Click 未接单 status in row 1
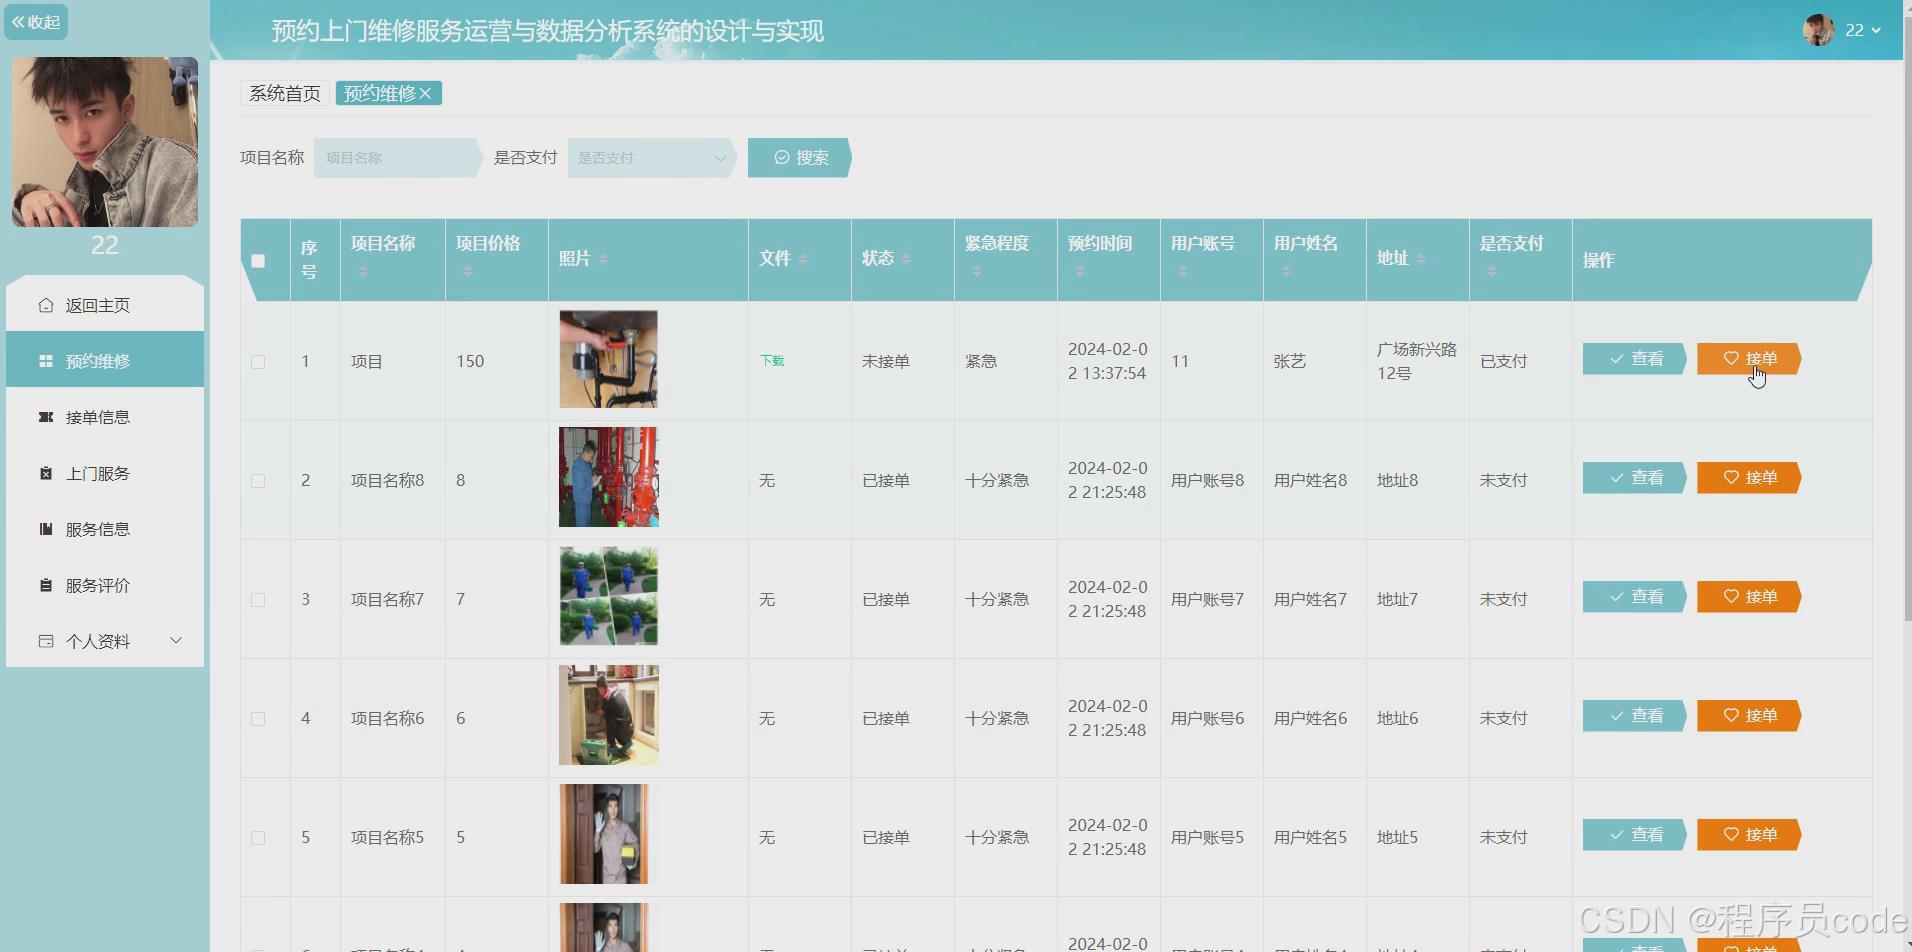The image size is (1912, 952). click(x=886, y=361)
